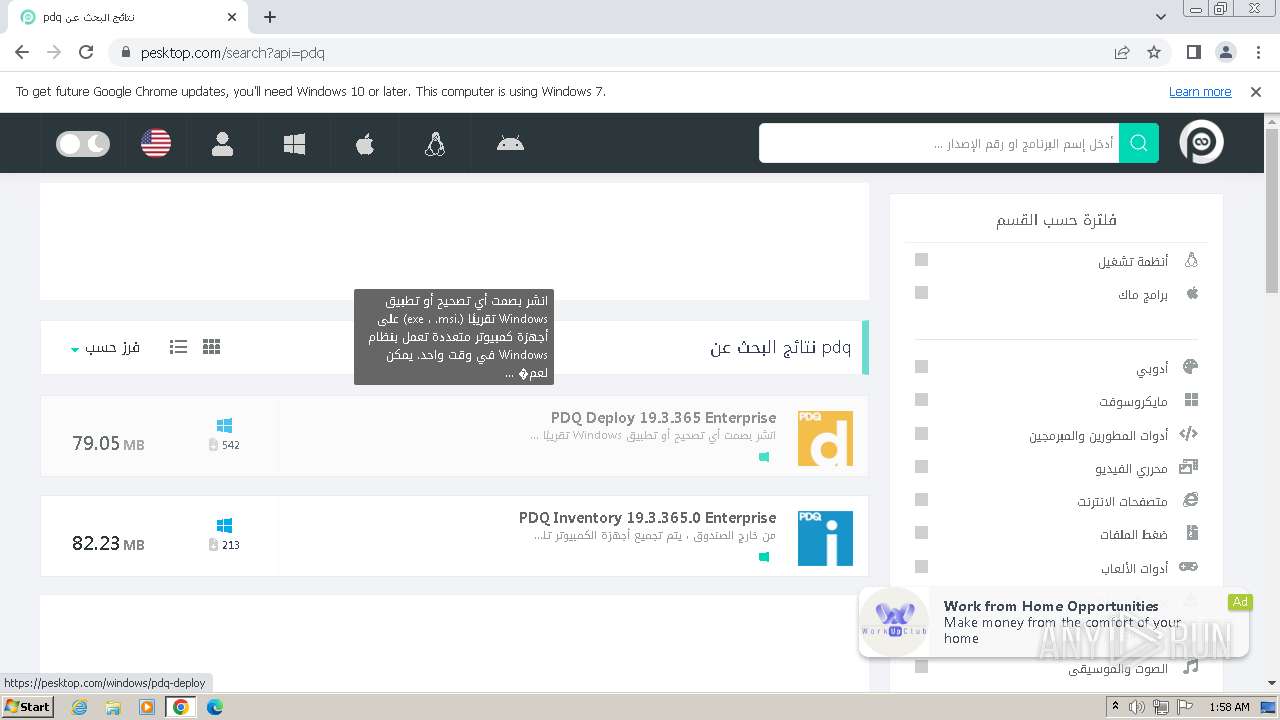Click the PDQ Inventory blue thumbnail

coord(825,538)
